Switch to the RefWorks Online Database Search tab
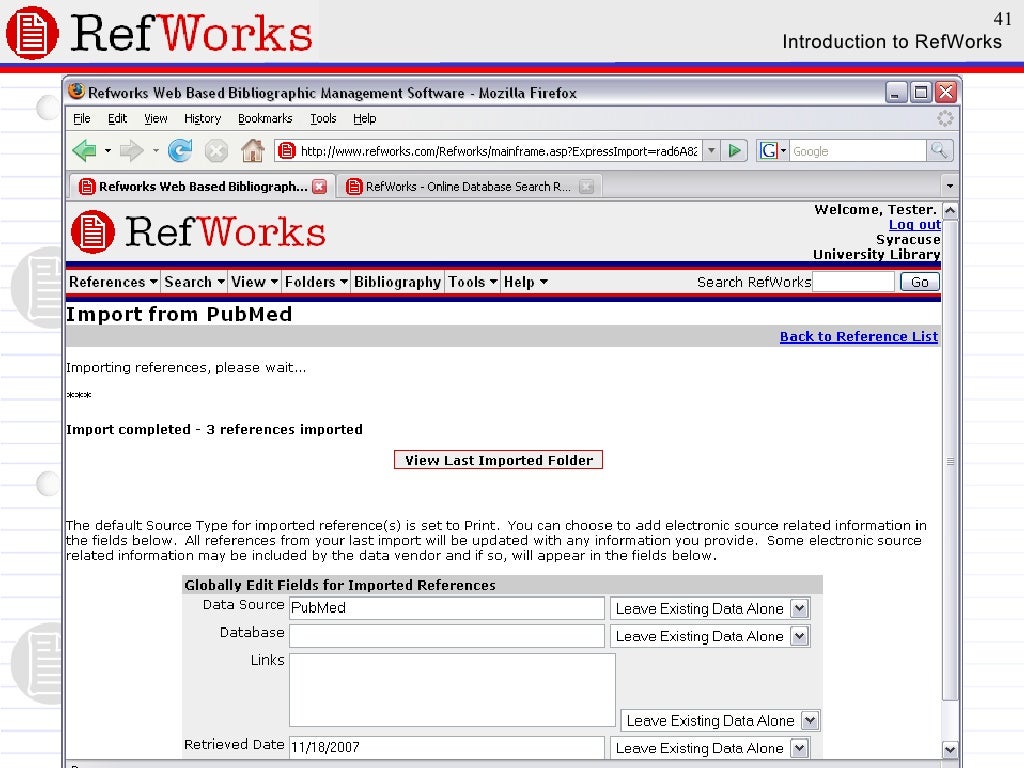Viewport: 1024px width, 768px height. click(x=469, y=187)
